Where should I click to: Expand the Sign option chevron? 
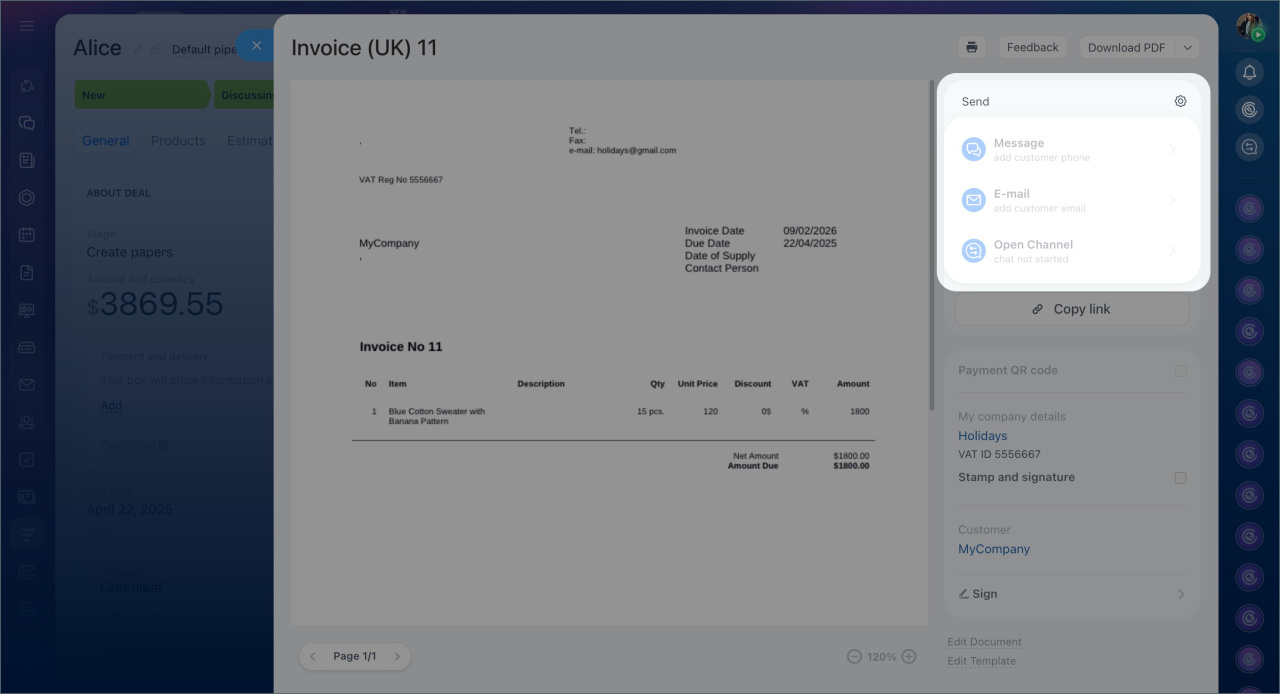tap(1180, 594)
